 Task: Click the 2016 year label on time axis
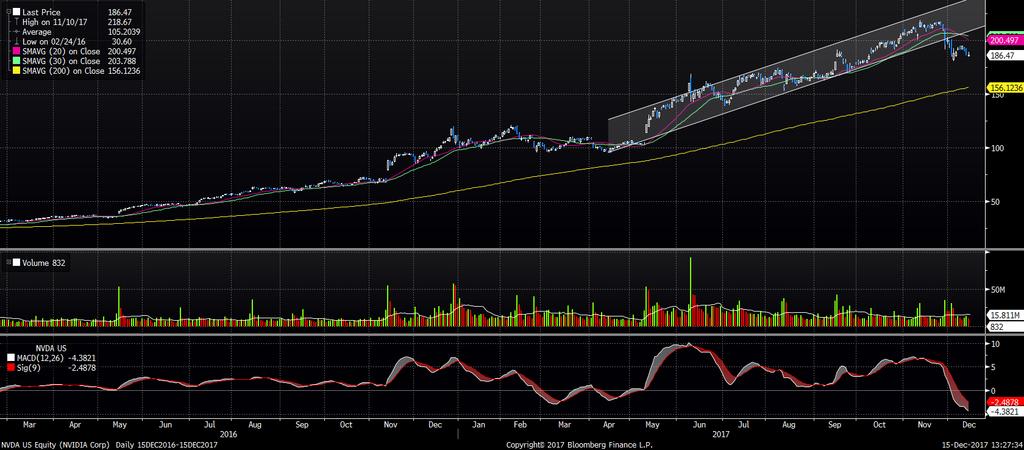[x=228, y=434]
